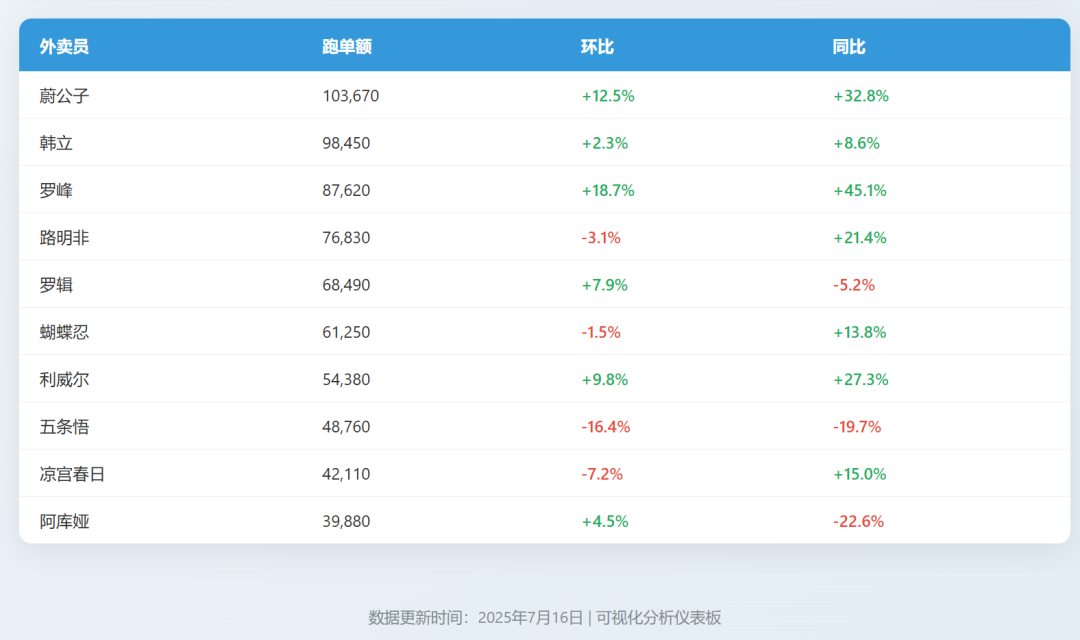Select the rider name 蔚公子
The image size is (1080, 640).
pos(63,95)
